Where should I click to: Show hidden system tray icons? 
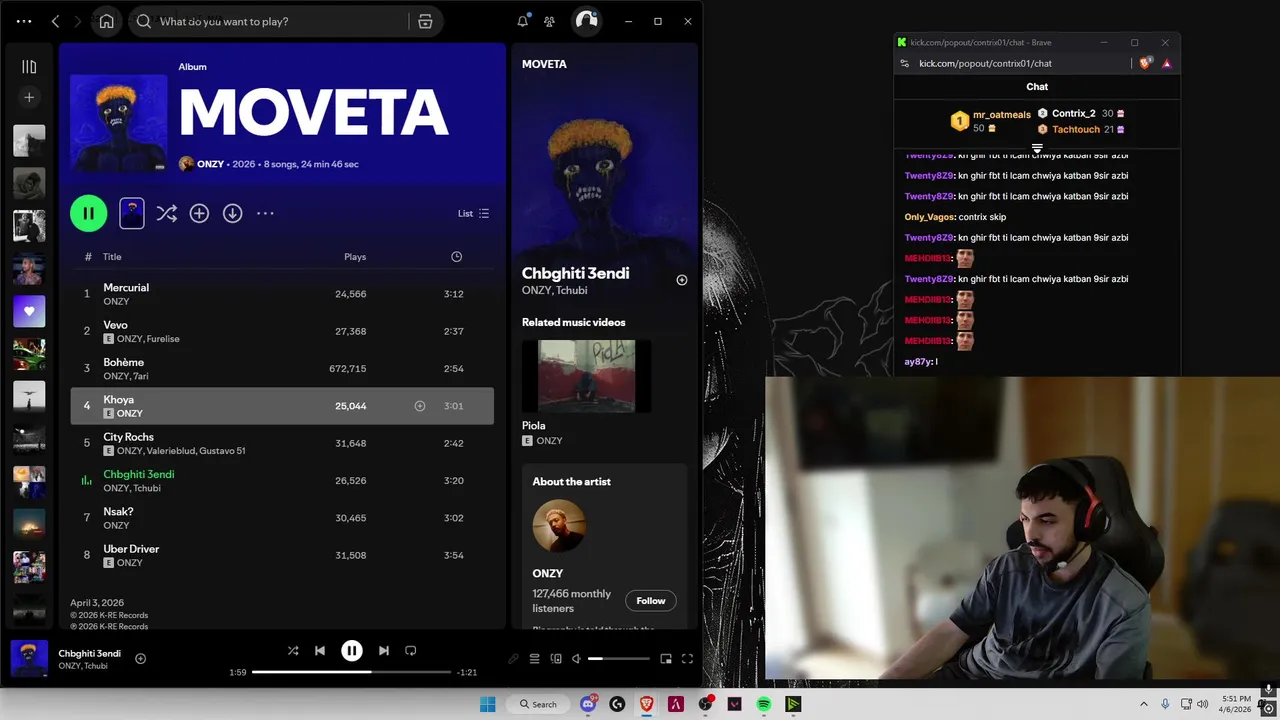coord(1143,704)
